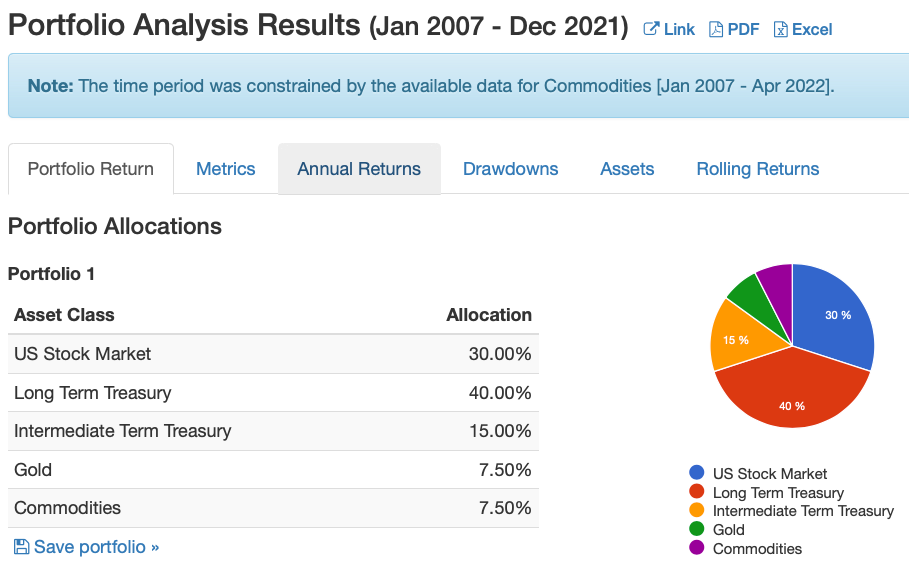Viewport: 909px width, 573px height.
Task: Click the red Long Term Treasury legend dot
Action: [697, 492]
